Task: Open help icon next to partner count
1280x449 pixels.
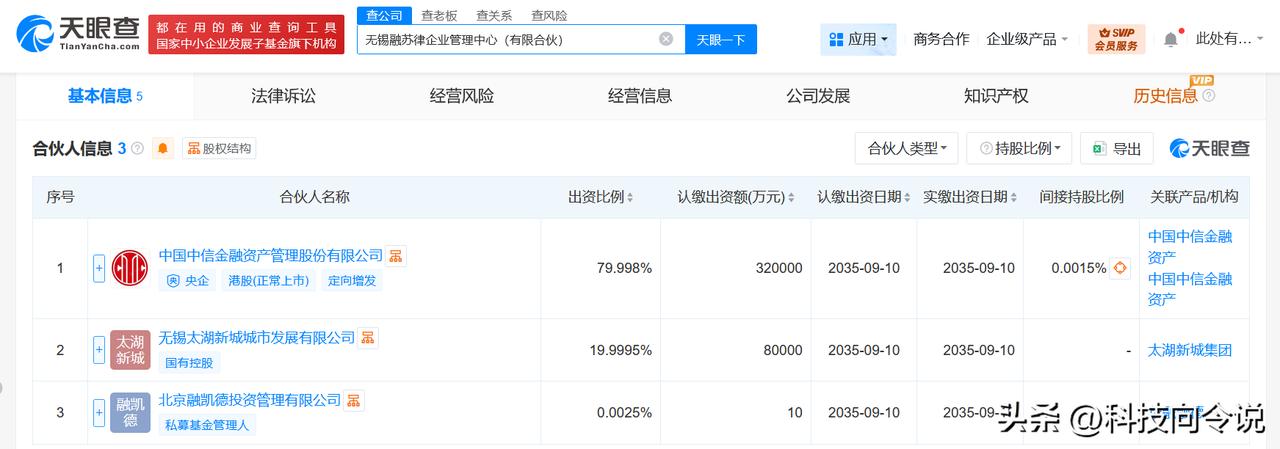Action: [x=138, y=148]
